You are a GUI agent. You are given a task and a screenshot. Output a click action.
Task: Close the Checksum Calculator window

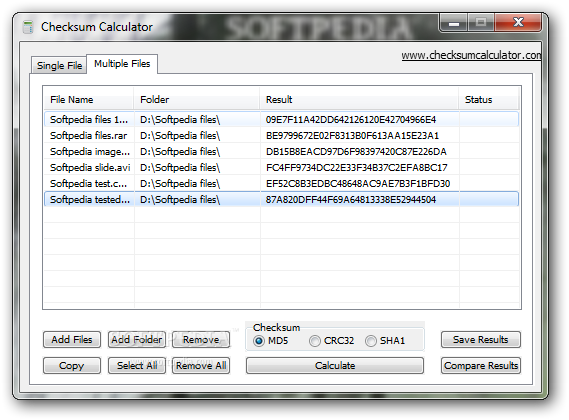point(518,23)
